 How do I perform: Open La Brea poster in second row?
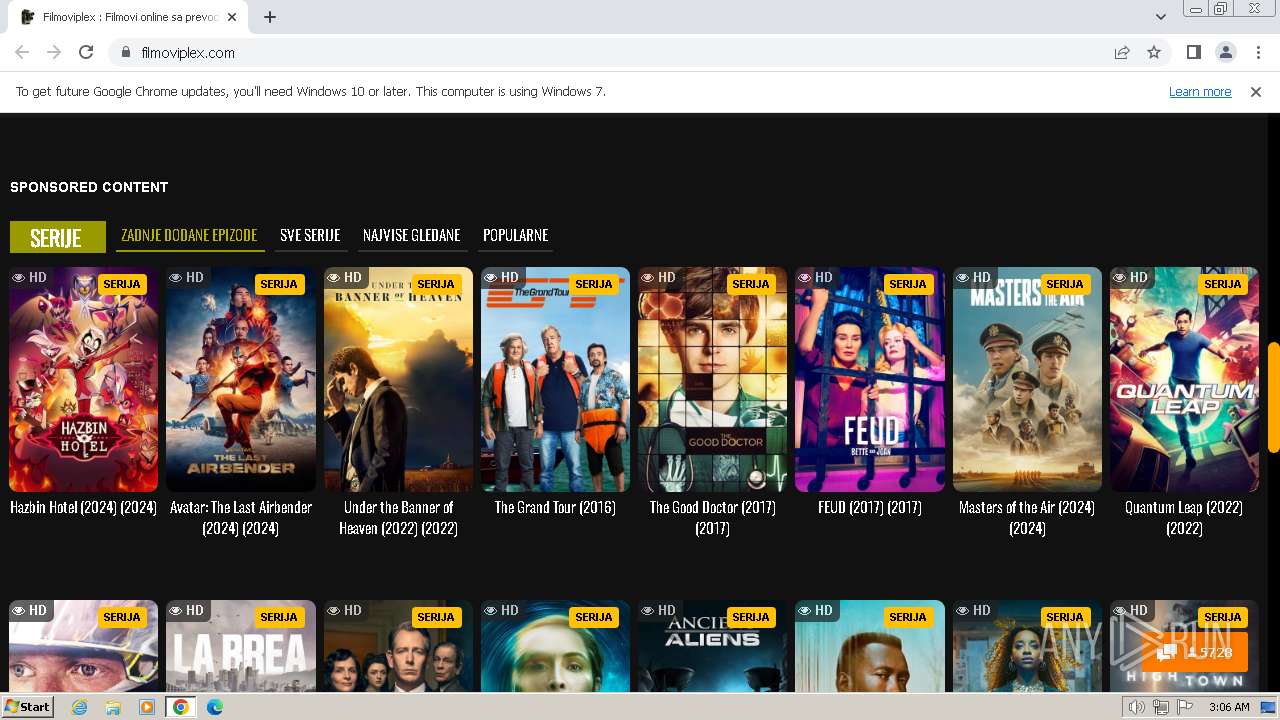[241, 646]
